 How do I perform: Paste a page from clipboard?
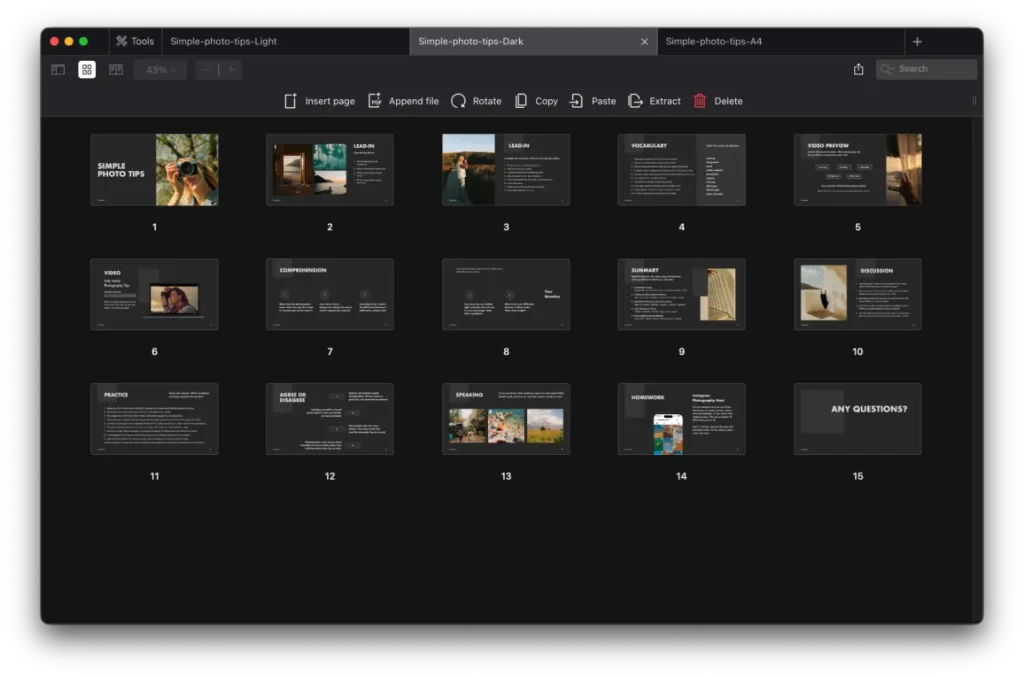coord(593,101)
